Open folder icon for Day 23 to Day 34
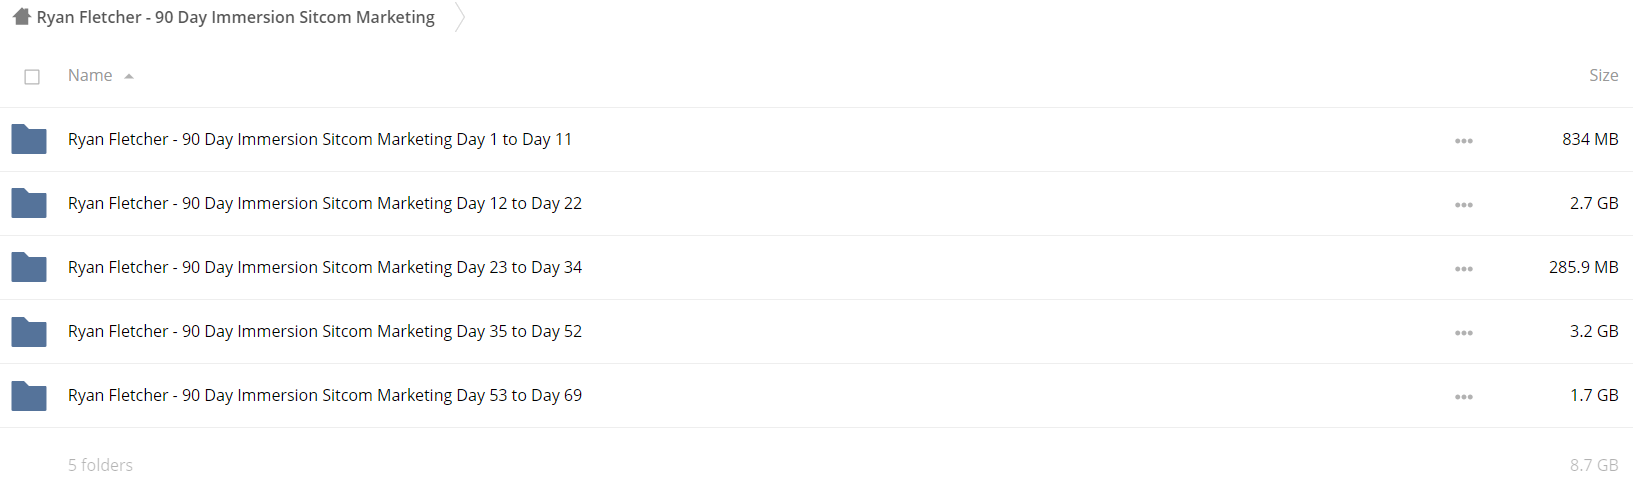This screenshot has width=1633, height=497. tap(29, 267)
